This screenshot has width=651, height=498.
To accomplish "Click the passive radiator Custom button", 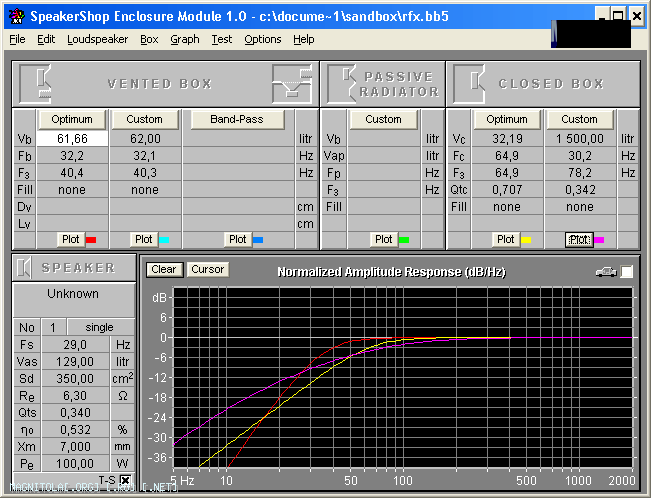I will (x=383, y=120).
